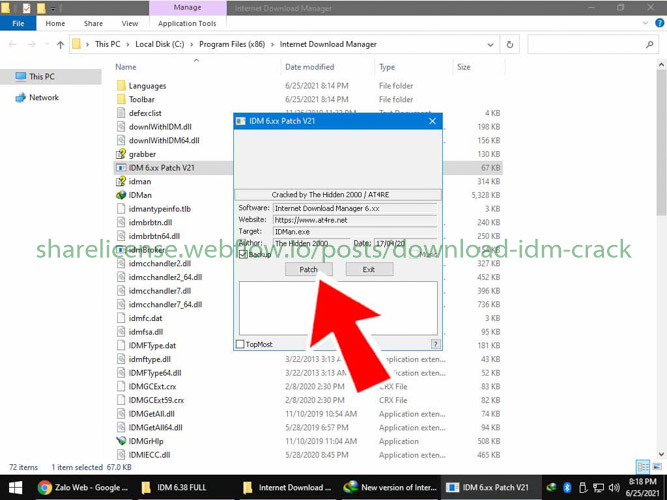The image size is (667, 500).
Task: Select IDM 6.xx Patch V21 file icon
Action: pyautogui.click(x=121, y=168)
